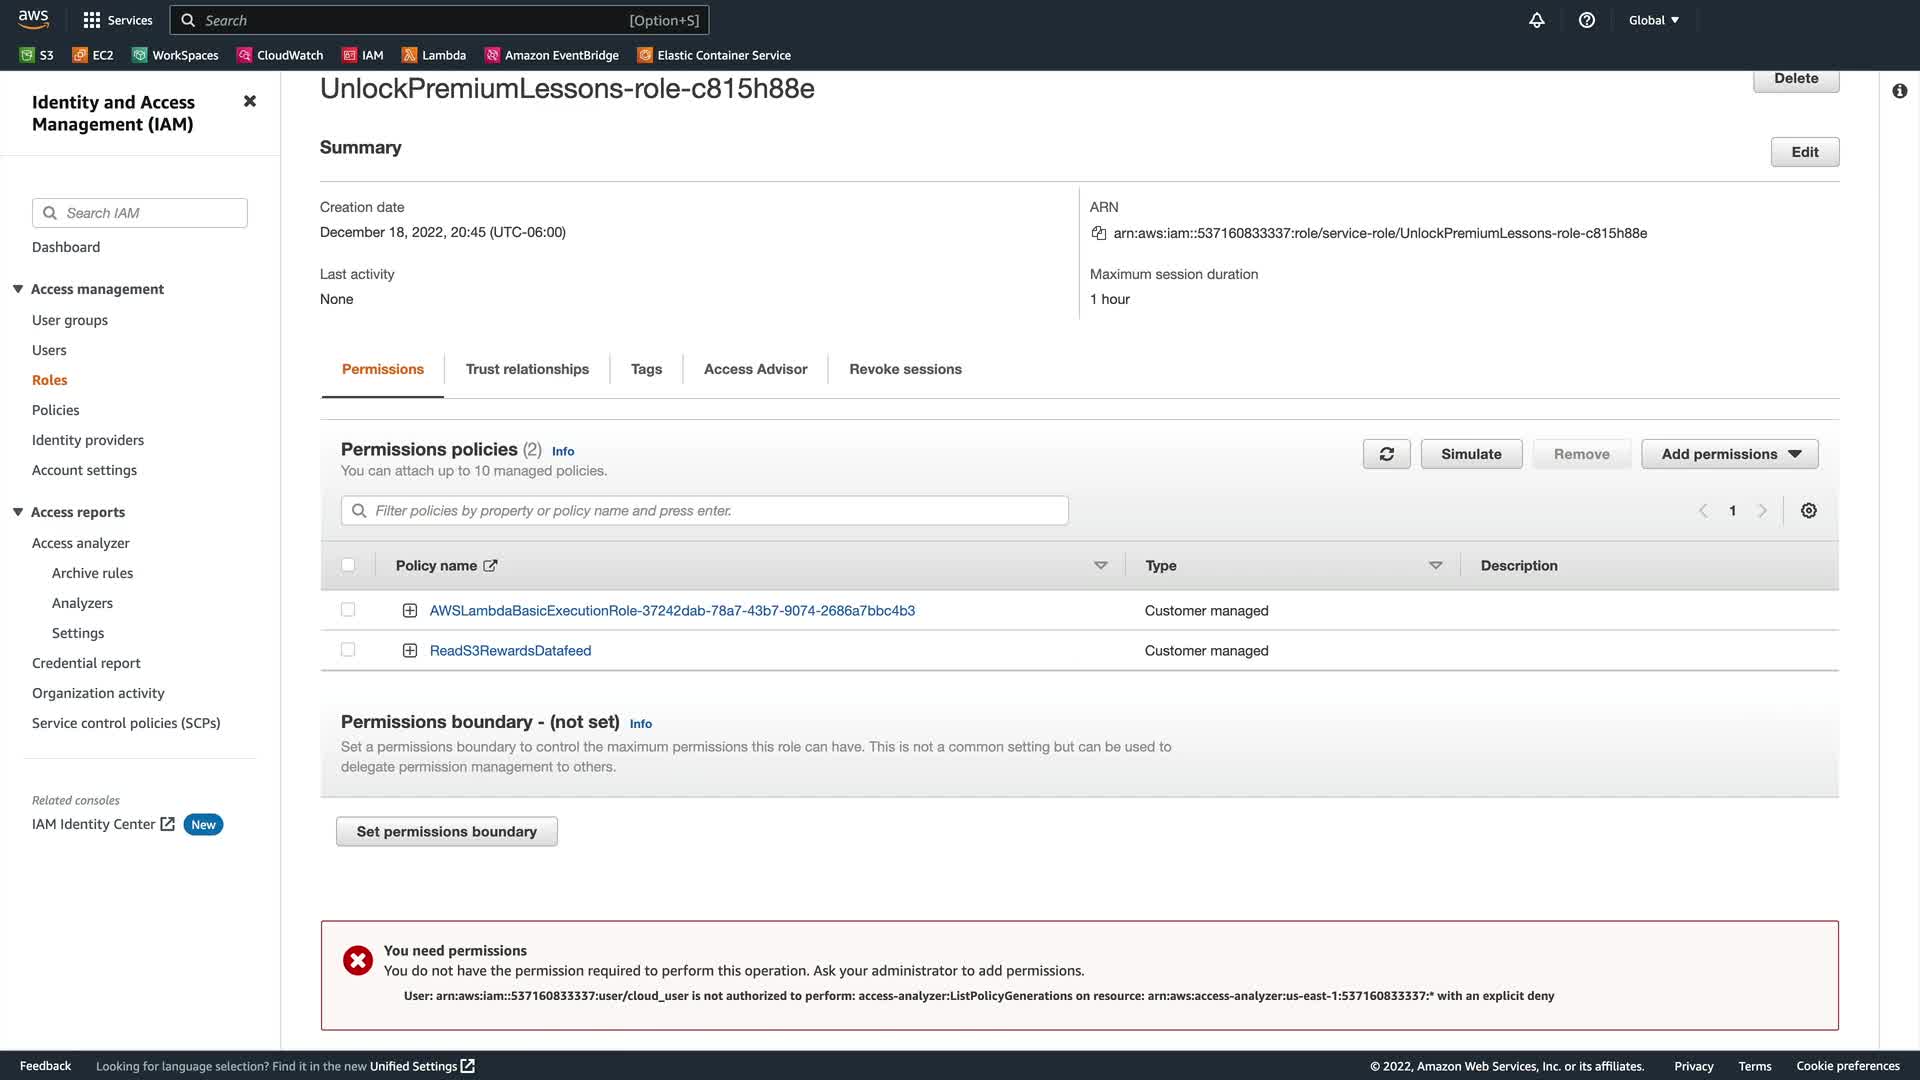Click Set permissions boundary button
Image resolution: width=1920 pixels, height=1080 pixels.
446,831
